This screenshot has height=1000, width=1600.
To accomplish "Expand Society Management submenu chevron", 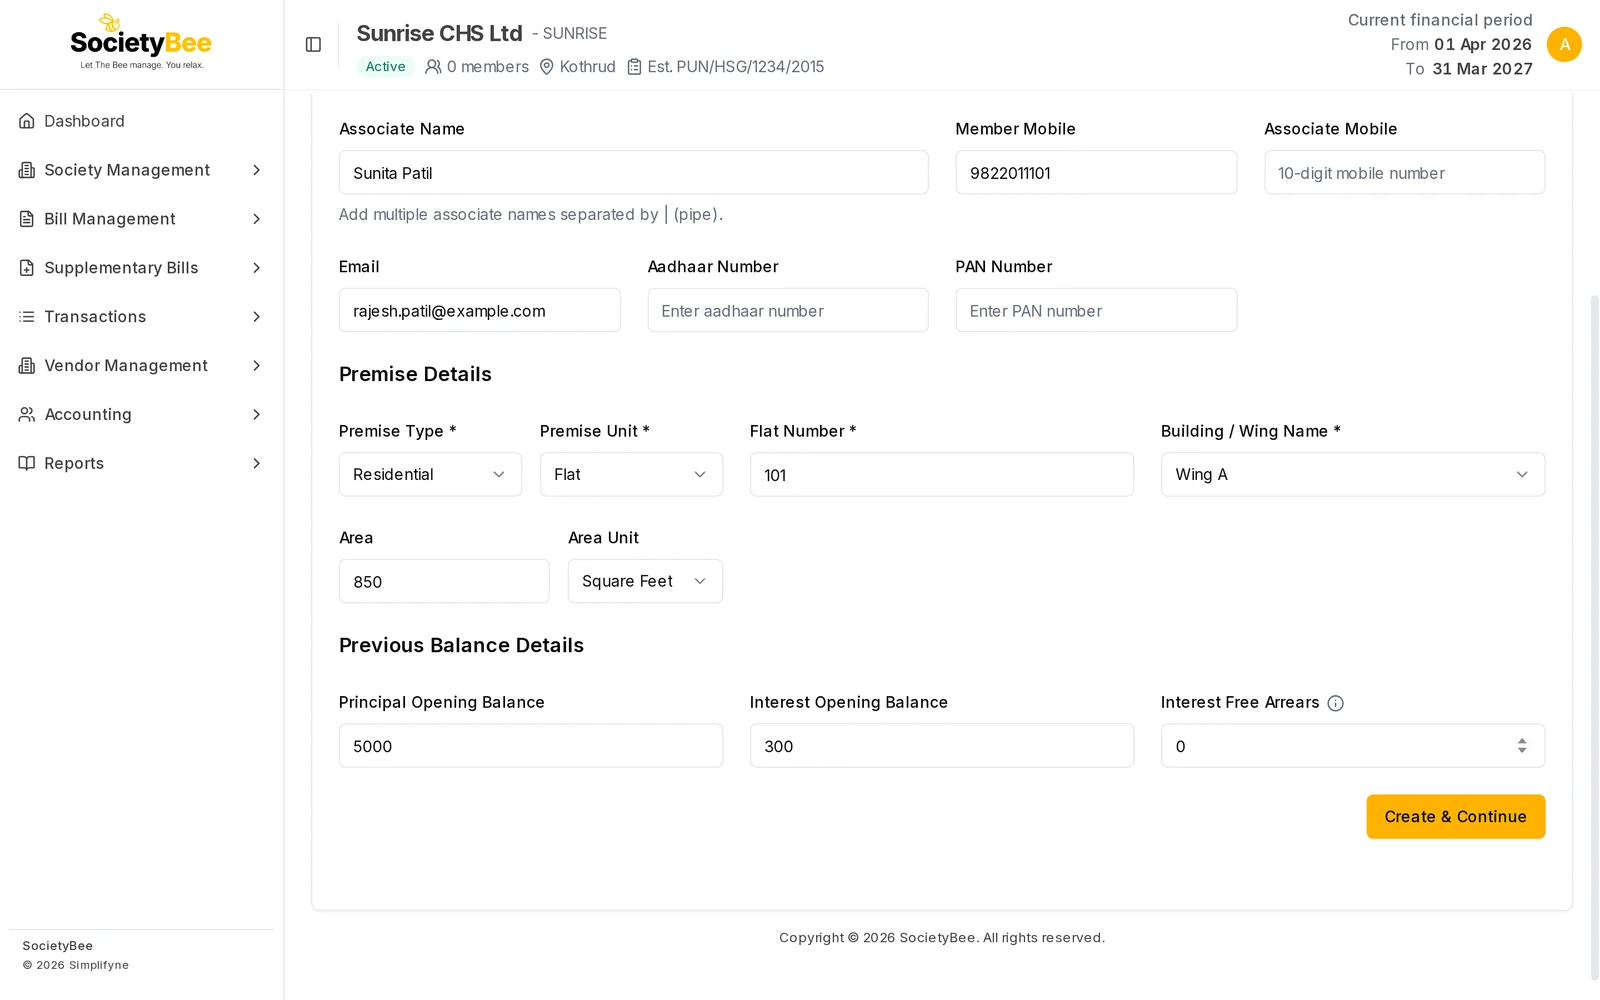I will pyautogui.click(x=256, y=170).
